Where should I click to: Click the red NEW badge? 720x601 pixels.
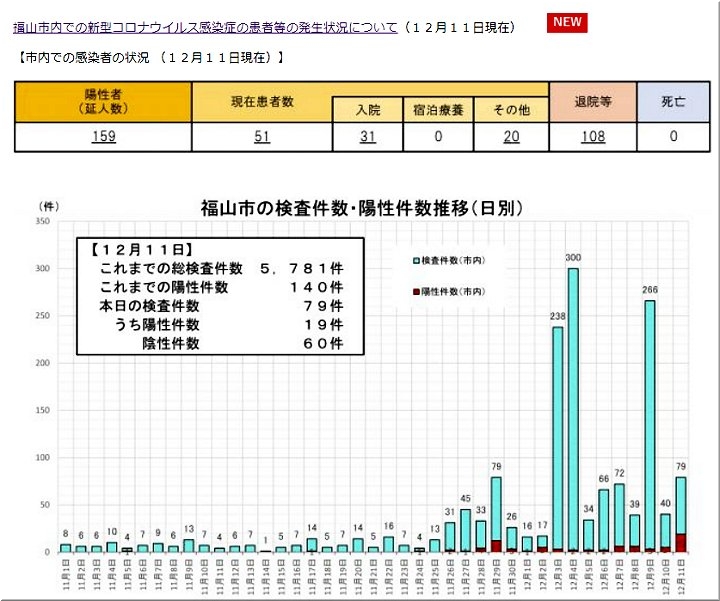pyautogui.click(x=567, y=23)
